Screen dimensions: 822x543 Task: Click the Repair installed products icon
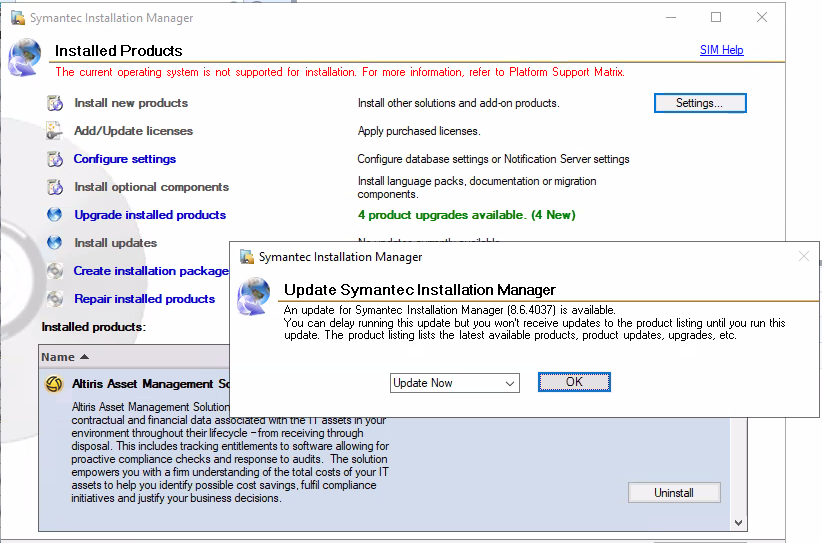[x=54, y=299]
